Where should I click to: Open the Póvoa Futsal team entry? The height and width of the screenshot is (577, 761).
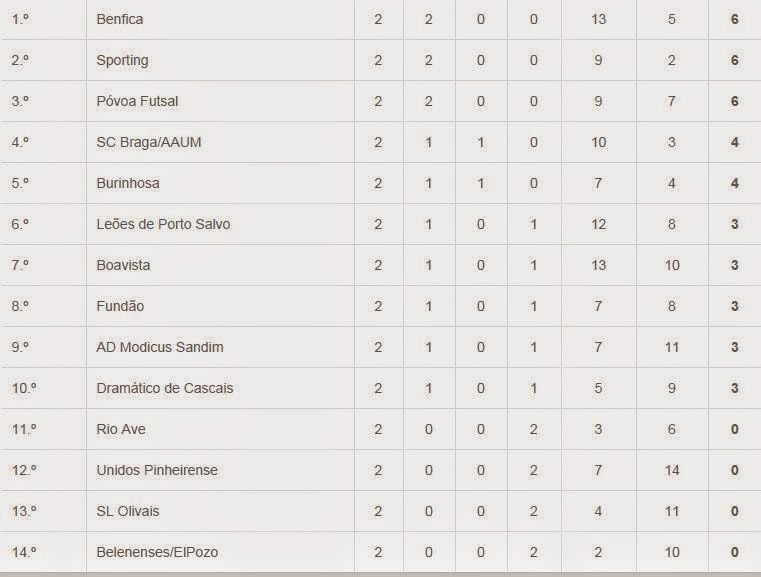click(137, 101)
